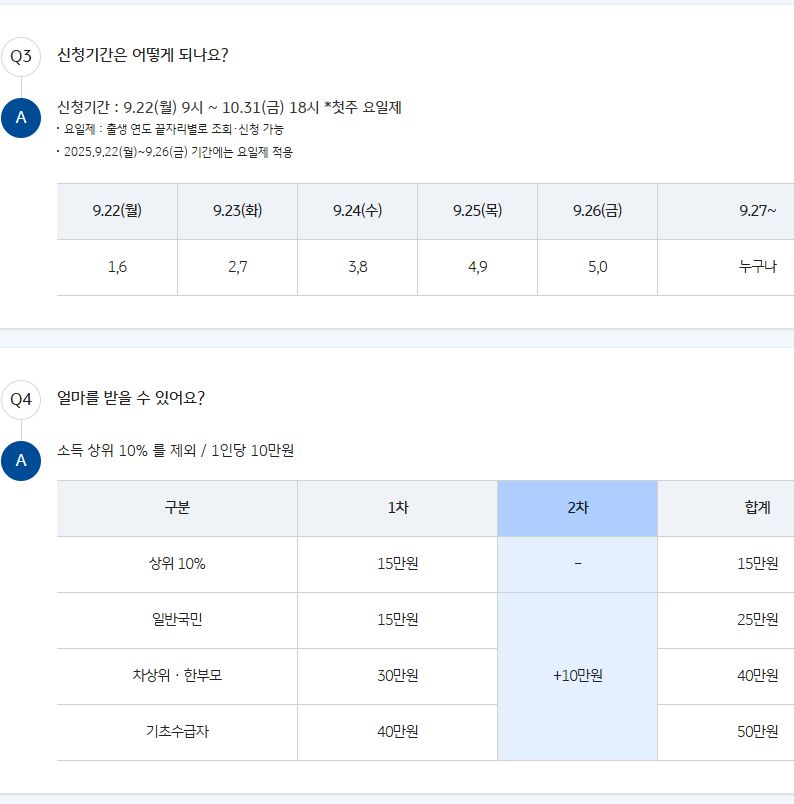Click the 1차 column header
This screenshot has width=794, height=804.
coord(398,508)
